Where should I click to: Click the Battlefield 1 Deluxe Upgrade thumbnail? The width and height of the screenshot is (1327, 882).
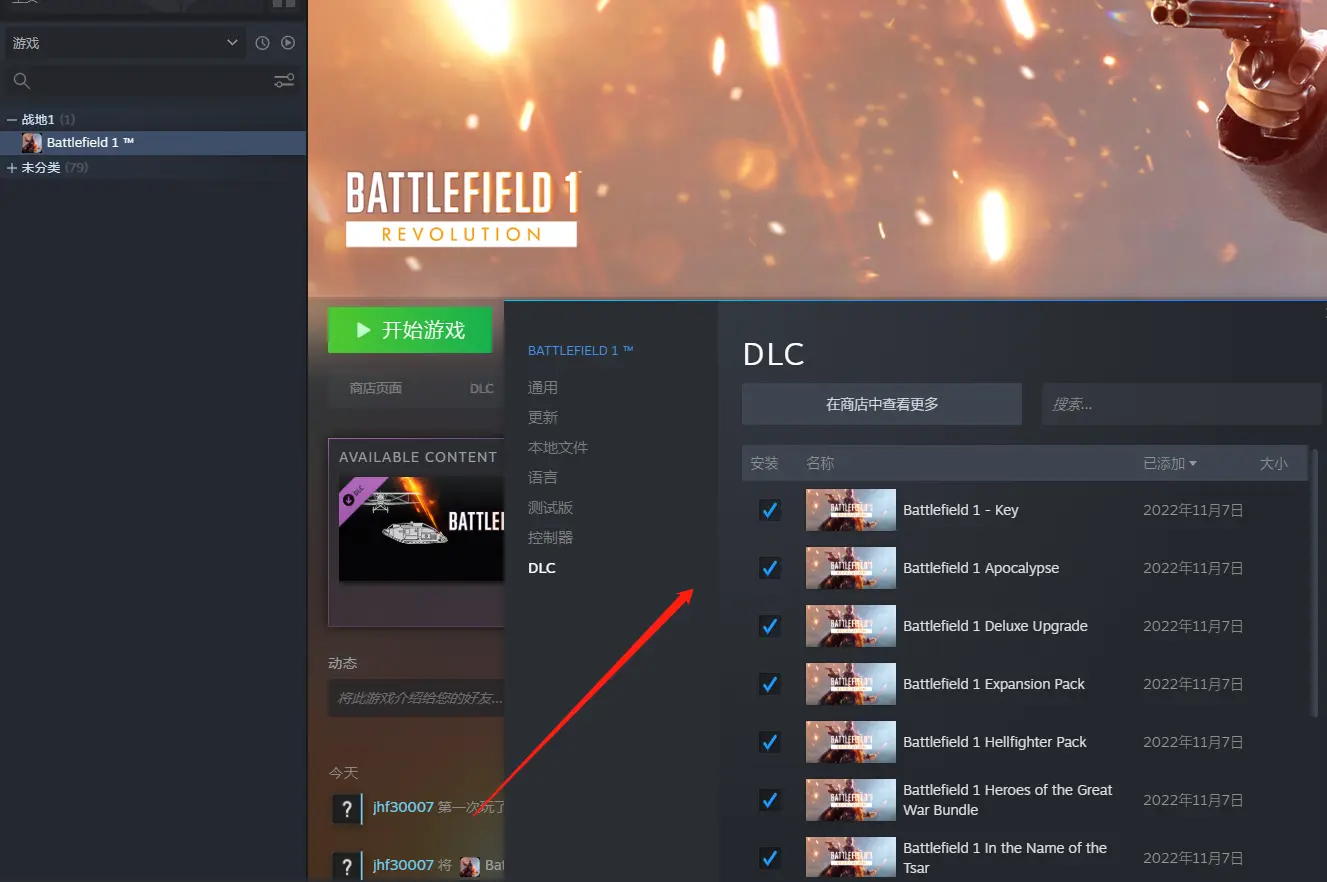[851, 626]
